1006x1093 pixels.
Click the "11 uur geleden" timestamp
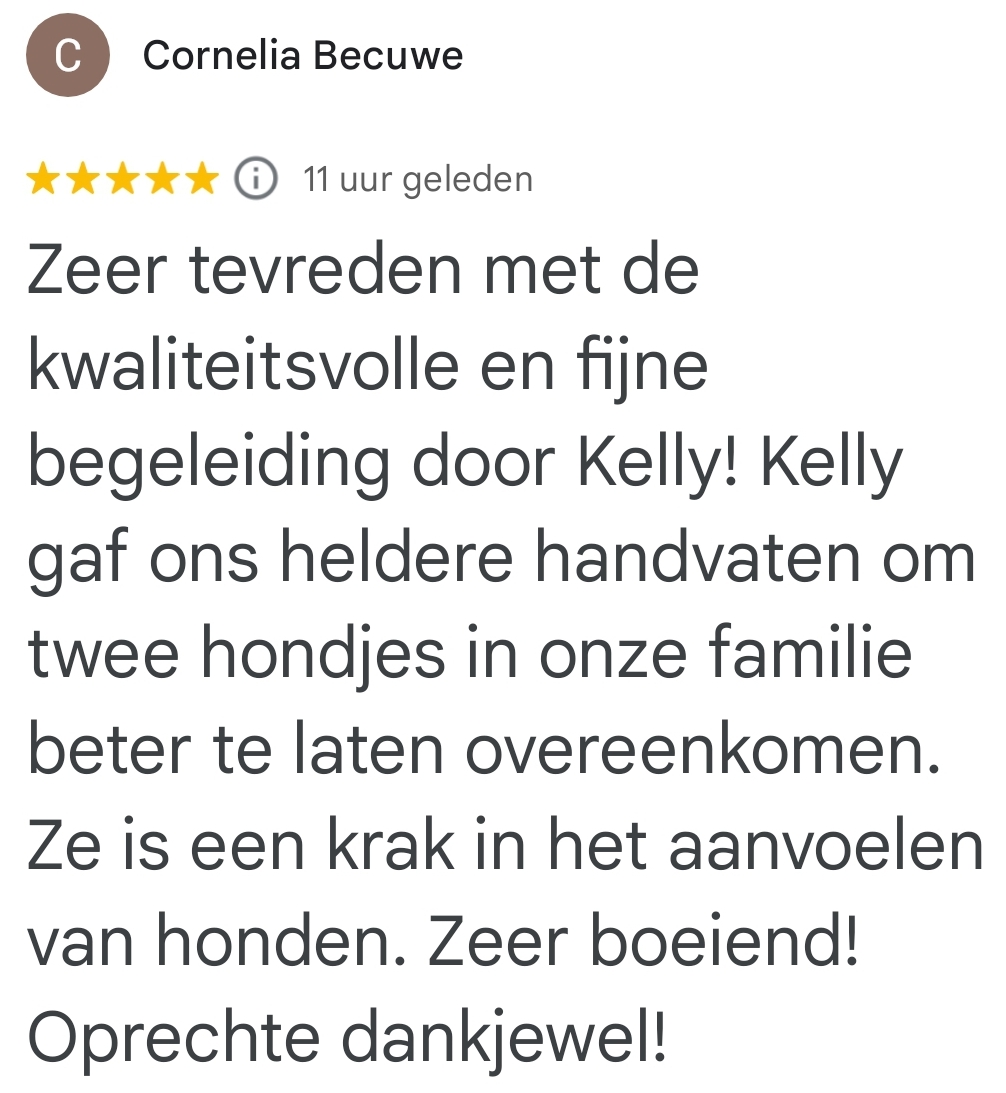point(418,180)
